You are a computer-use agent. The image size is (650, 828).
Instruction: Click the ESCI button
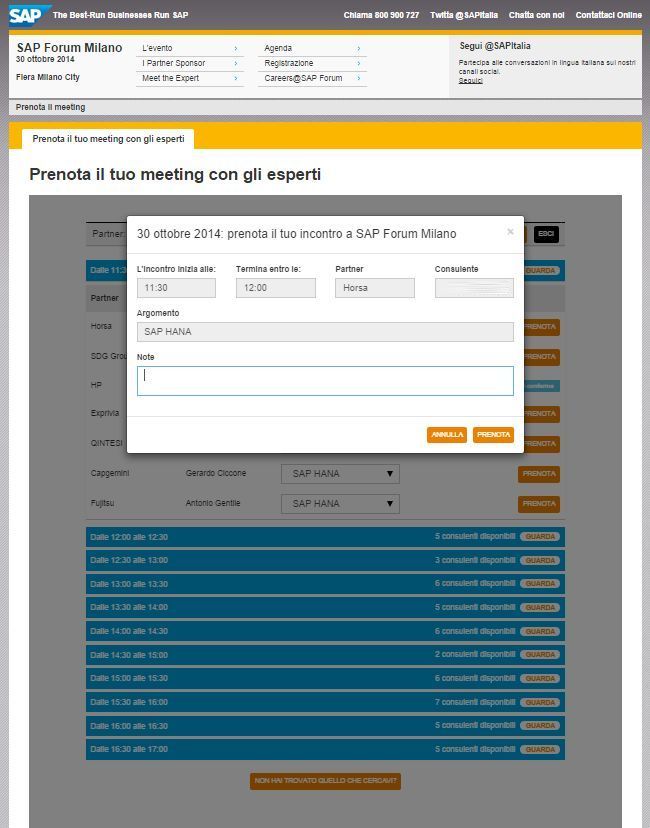[x=546, y=234]
